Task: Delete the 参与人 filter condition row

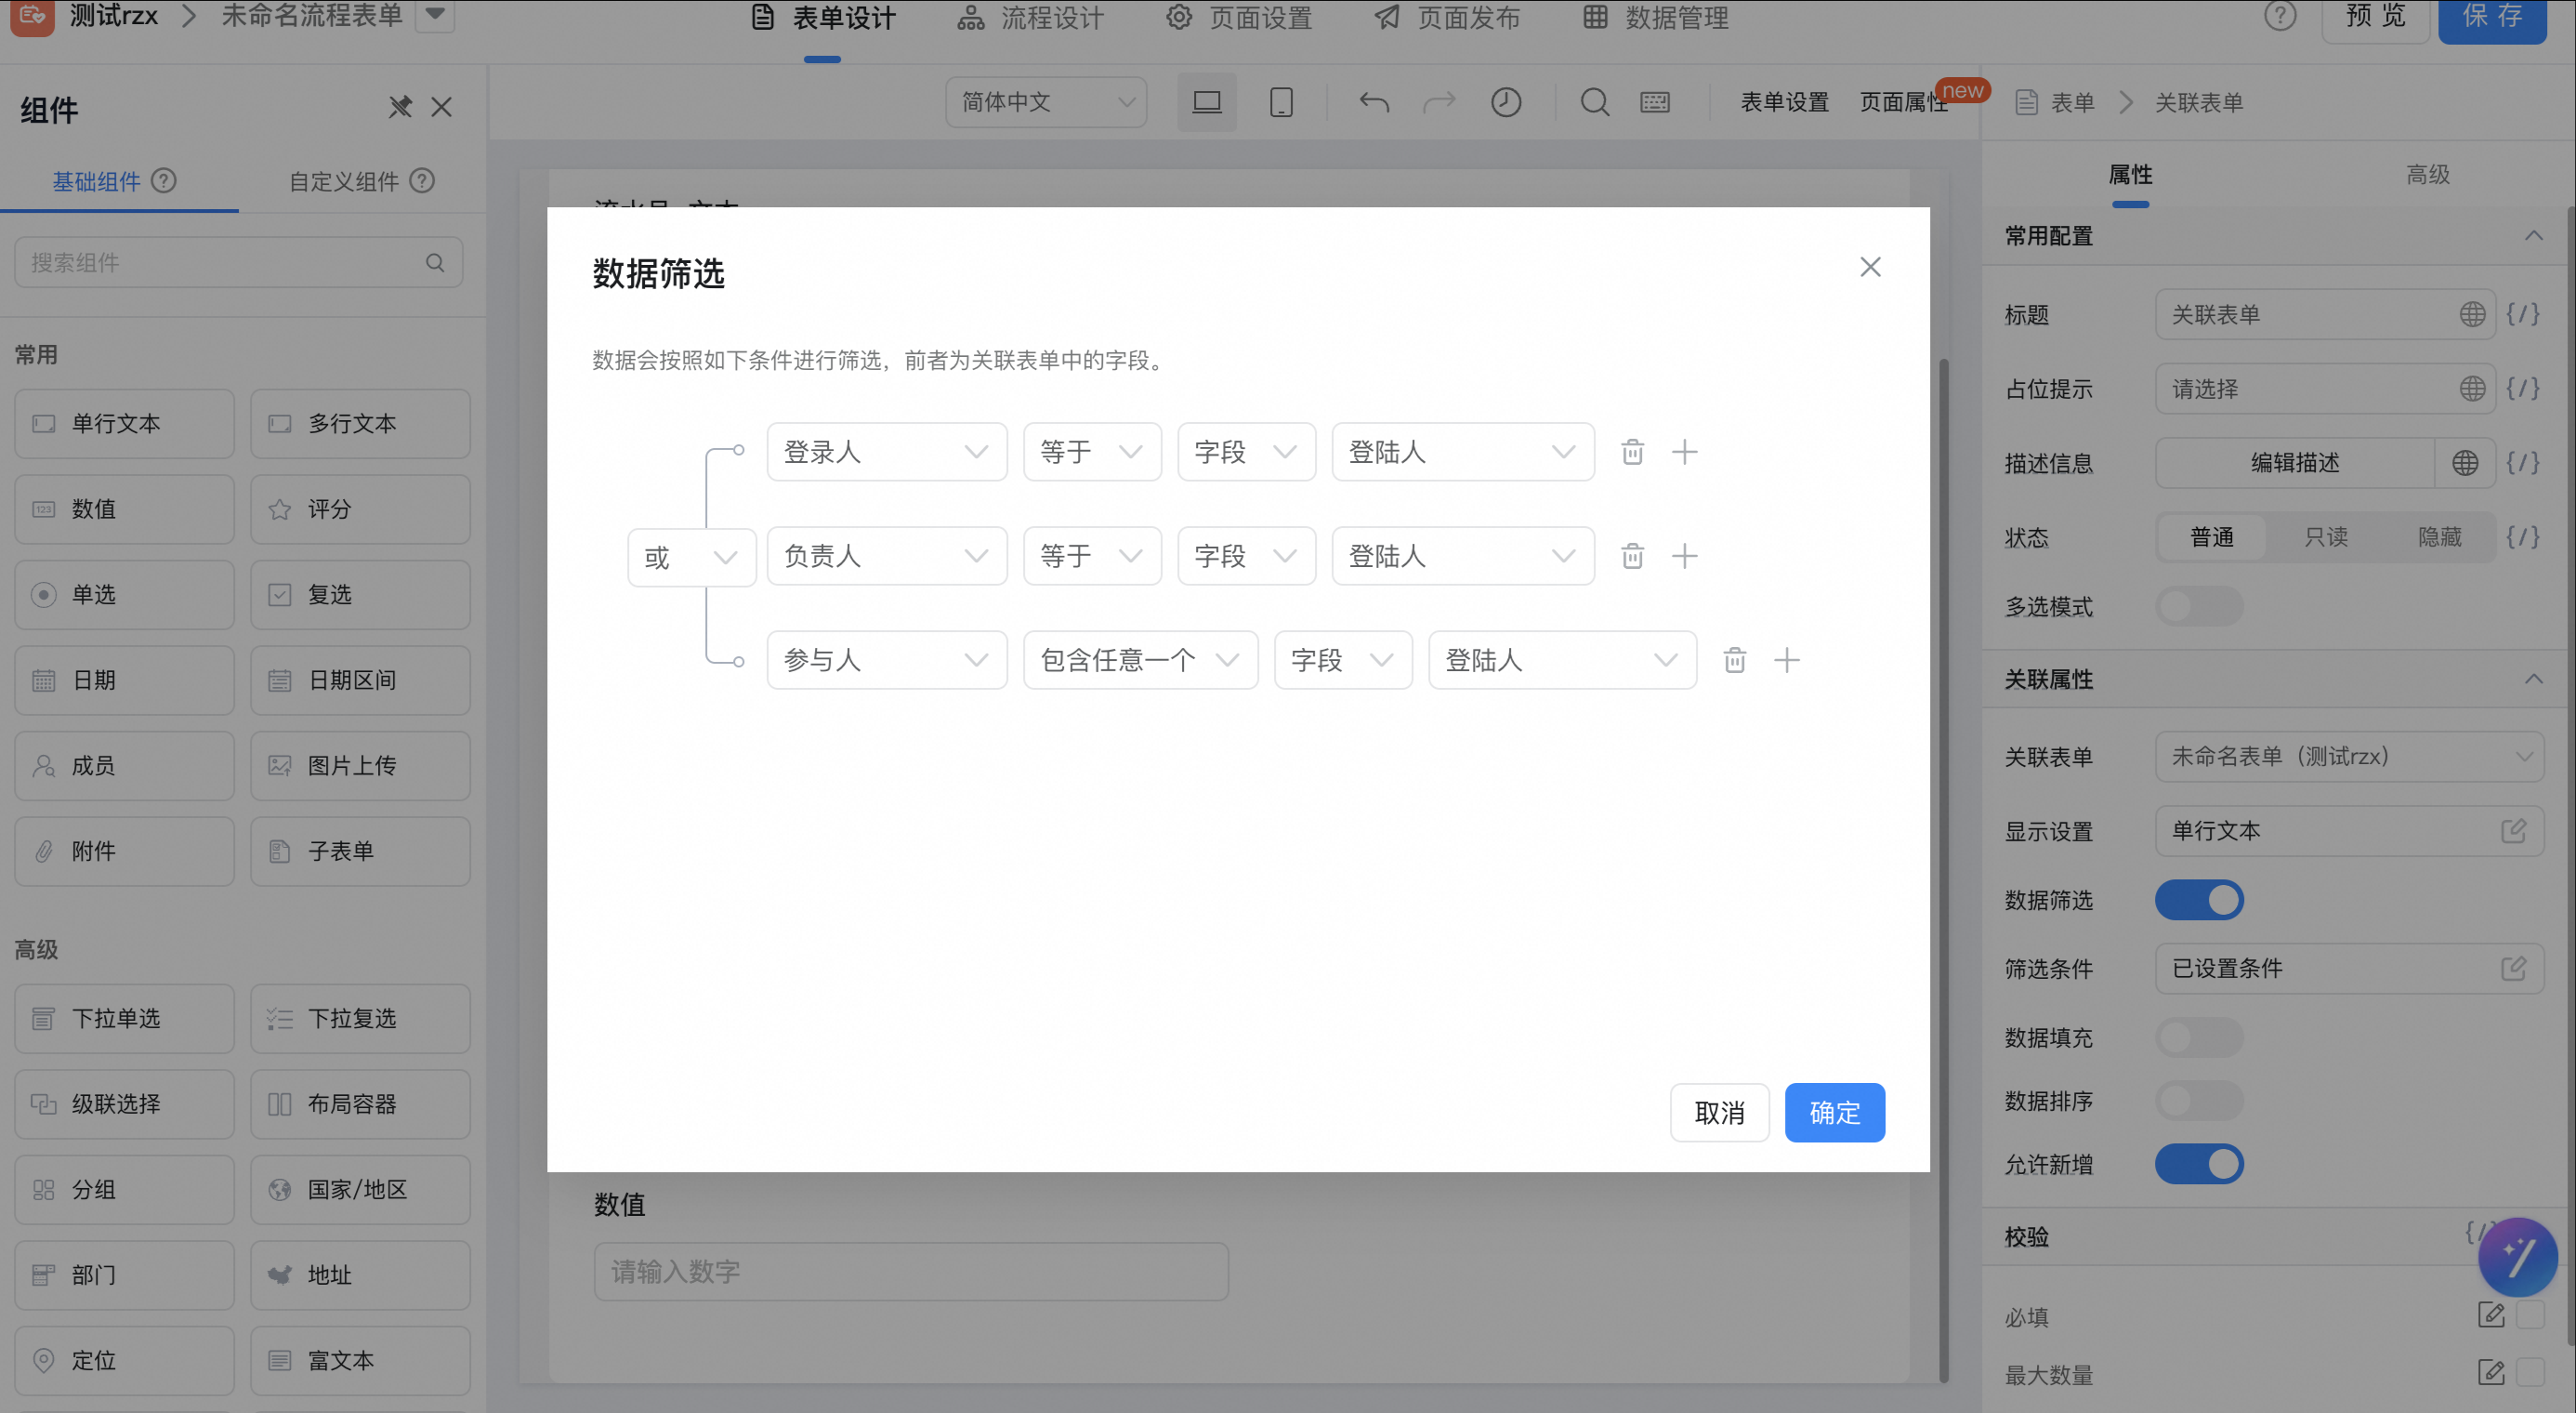Action: [x=1735, y=660]
